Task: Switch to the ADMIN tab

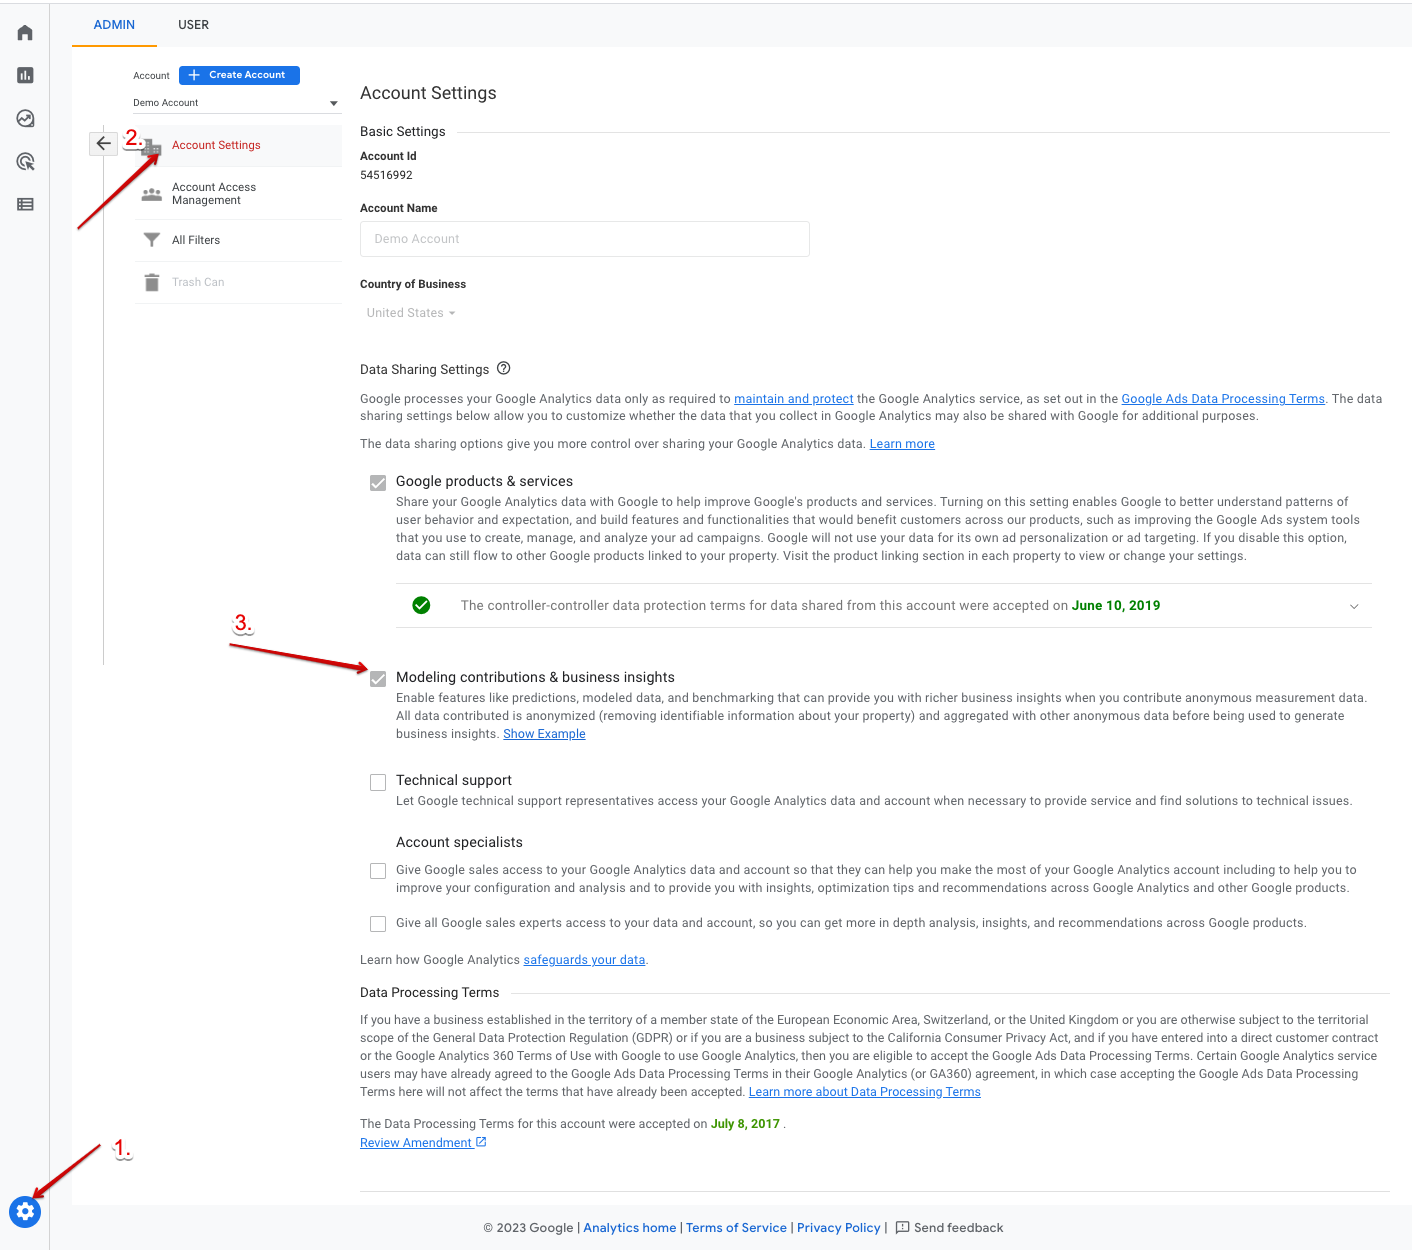Action: click(114, 25)
